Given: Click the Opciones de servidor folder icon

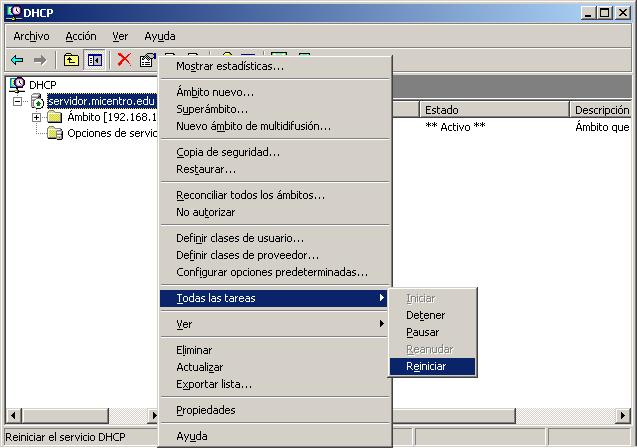Looking at the screenshot, I should coord(55,133).
